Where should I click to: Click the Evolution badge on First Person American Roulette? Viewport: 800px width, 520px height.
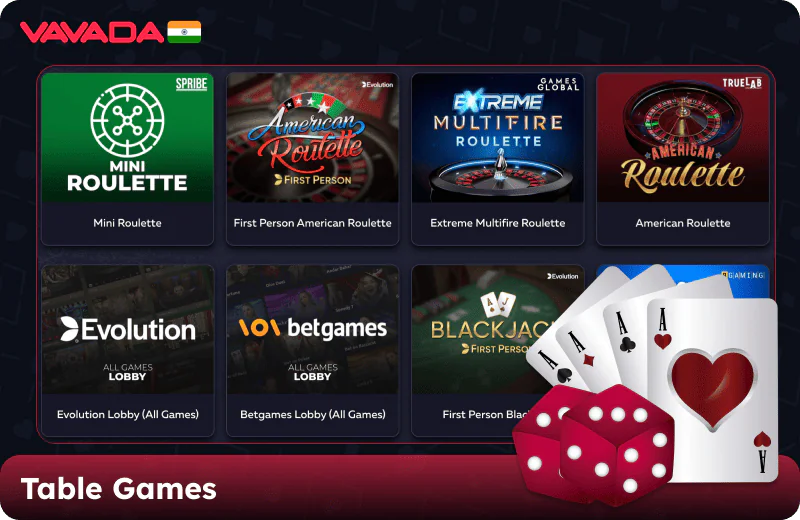coord(378,84)
